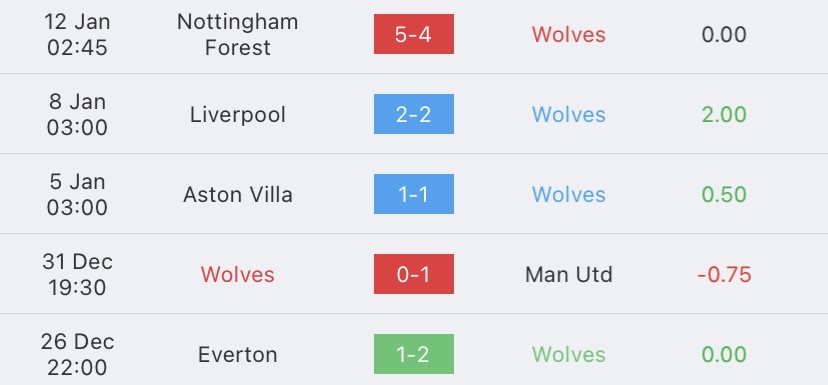
Task: Click blue Wolves in the Liverpool row
Action: [x=569, y=115]
